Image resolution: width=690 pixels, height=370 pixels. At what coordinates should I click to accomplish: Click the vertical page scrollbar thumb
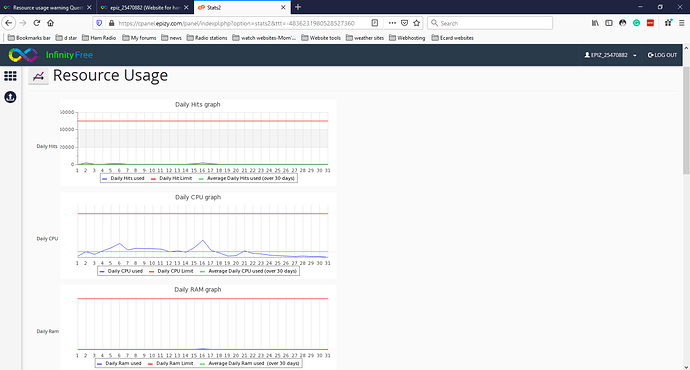pos(686,120)
